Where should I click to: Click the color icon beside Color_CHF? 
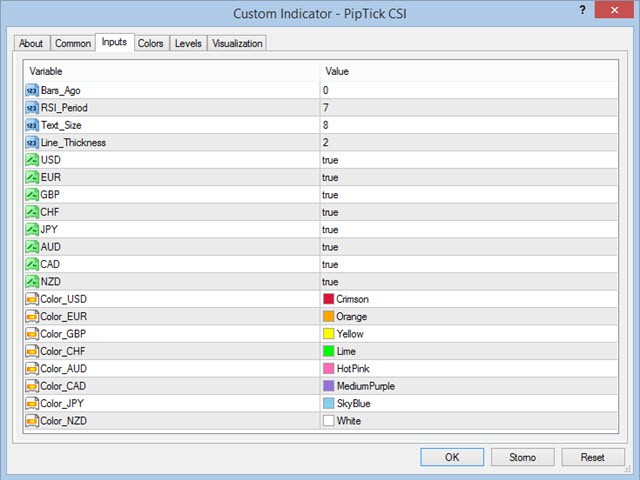click(32, 351)
